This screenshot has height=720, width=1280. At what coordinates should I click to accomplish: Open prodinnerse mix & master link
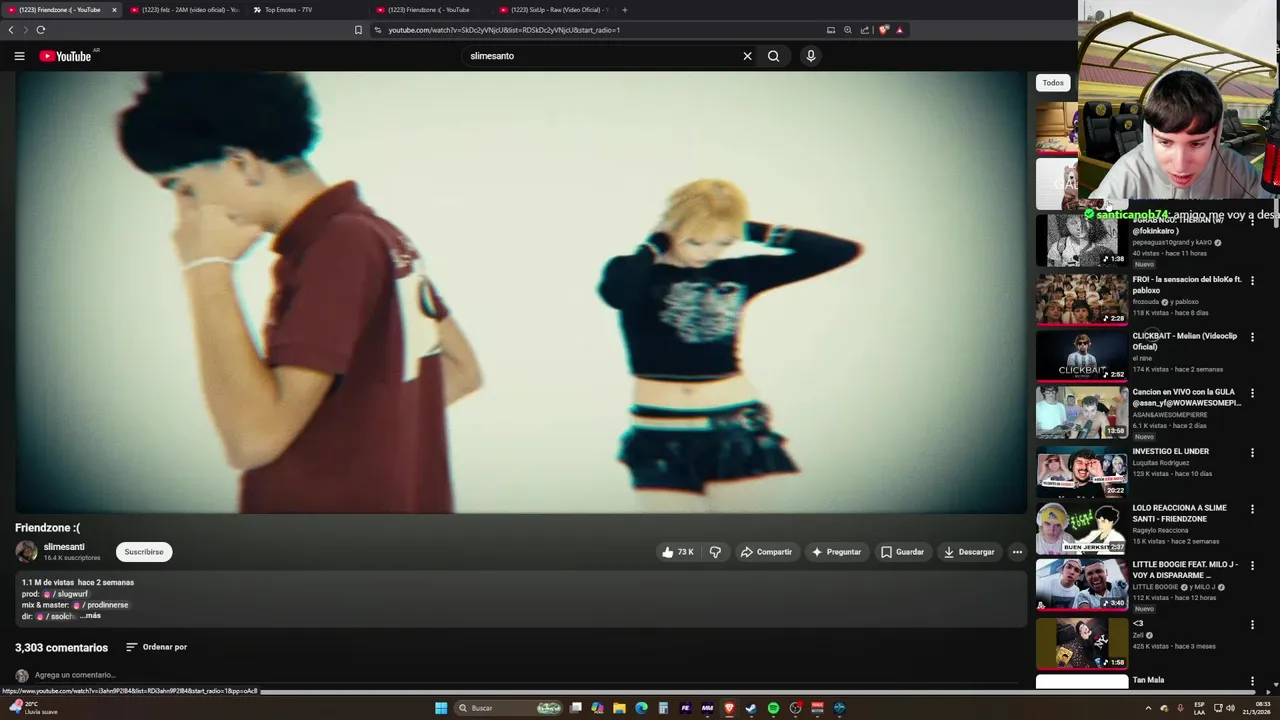coord(100,605)
